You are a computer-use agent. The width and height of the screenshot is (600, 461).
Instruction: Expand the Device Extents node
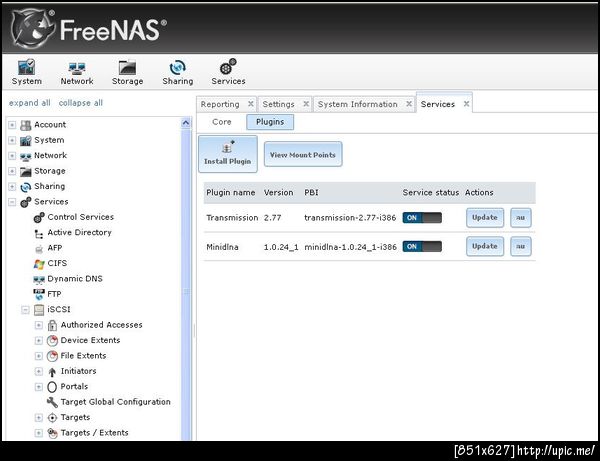point(39,340)
